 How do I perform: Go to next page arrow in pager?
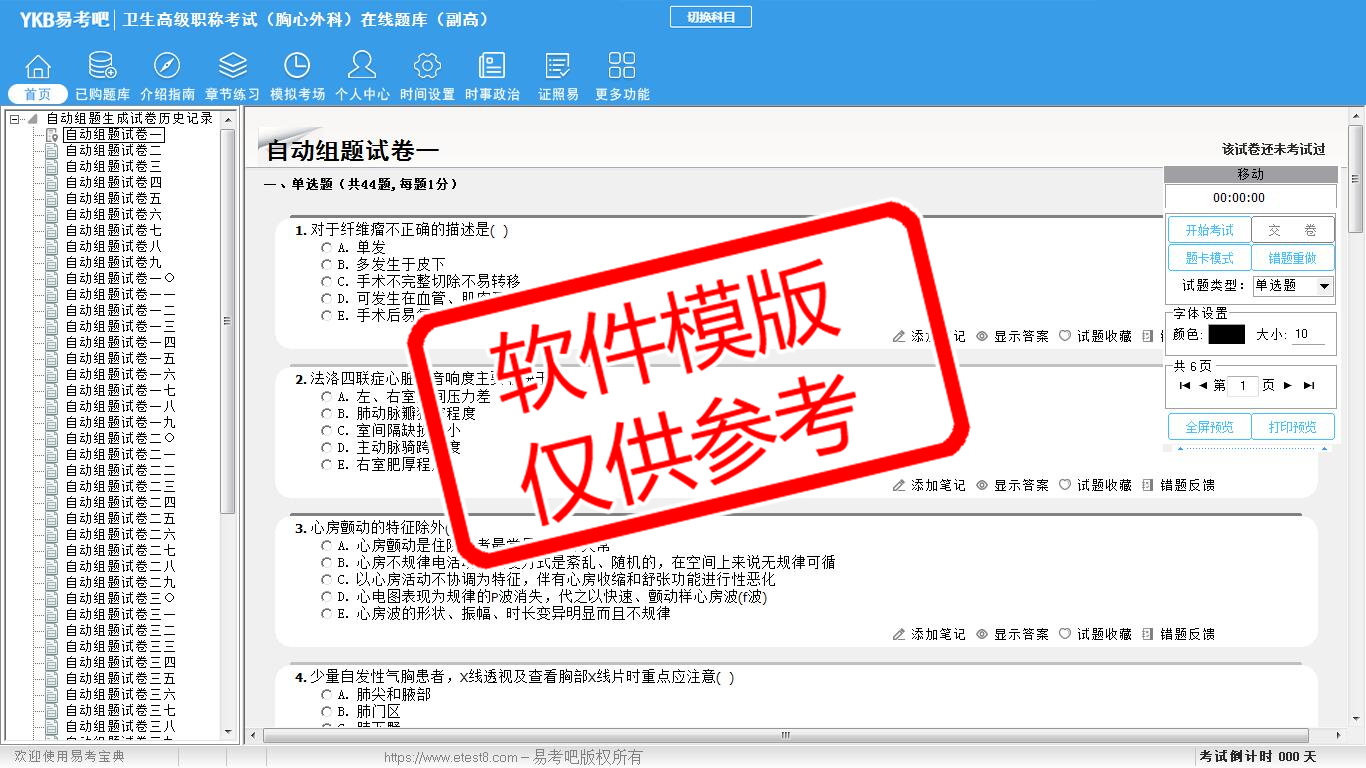coord(1288,386)
